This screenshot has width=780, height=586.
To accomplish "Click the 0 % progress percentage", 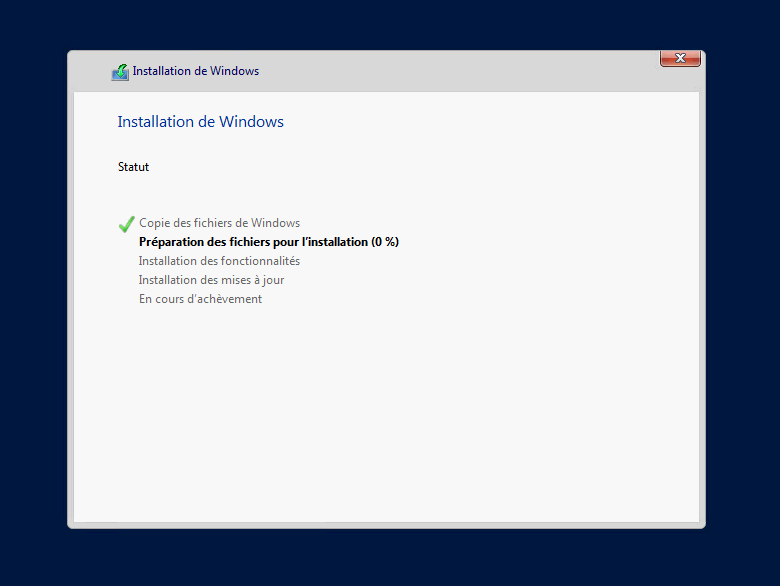I will [385, 242].
